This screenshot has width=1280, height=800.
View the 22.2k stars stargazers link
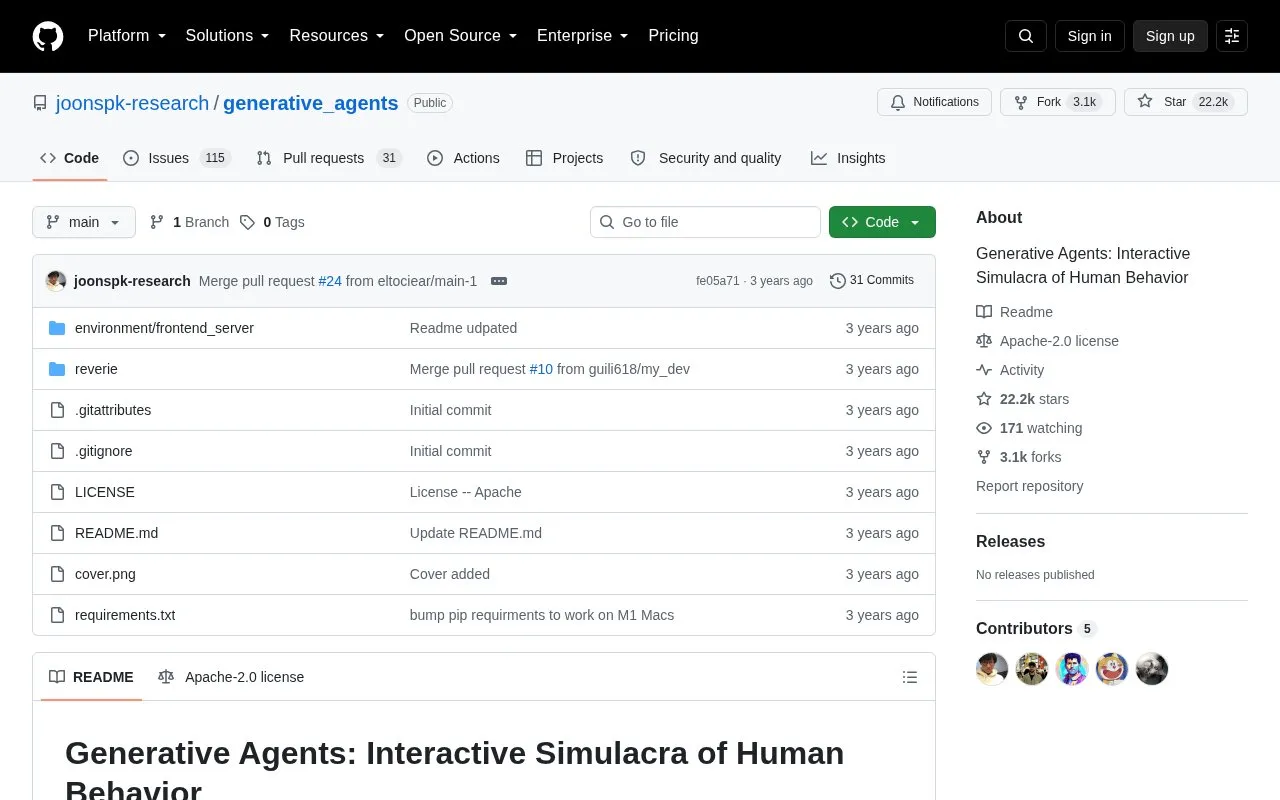point(1023,399)
